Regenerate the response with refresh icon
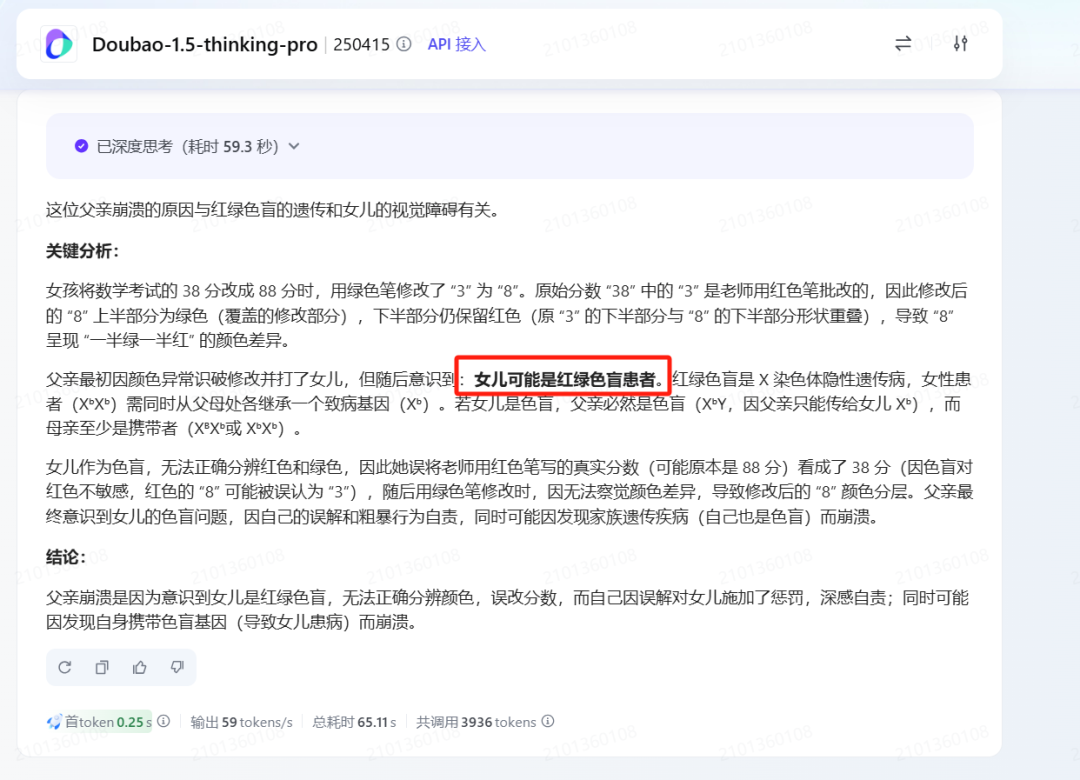Viewport: 1080px width, 780px height. (x=65, y=667)
